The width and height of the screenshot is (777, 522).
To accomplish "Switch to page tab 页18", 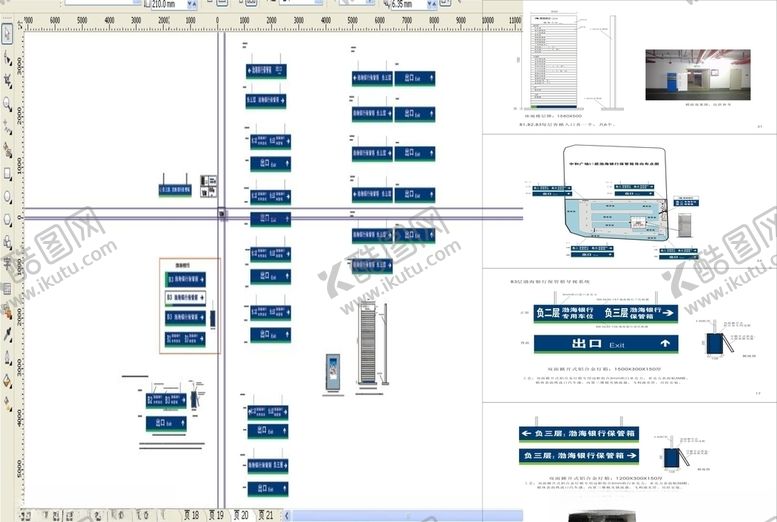I will tap(191, 516).
